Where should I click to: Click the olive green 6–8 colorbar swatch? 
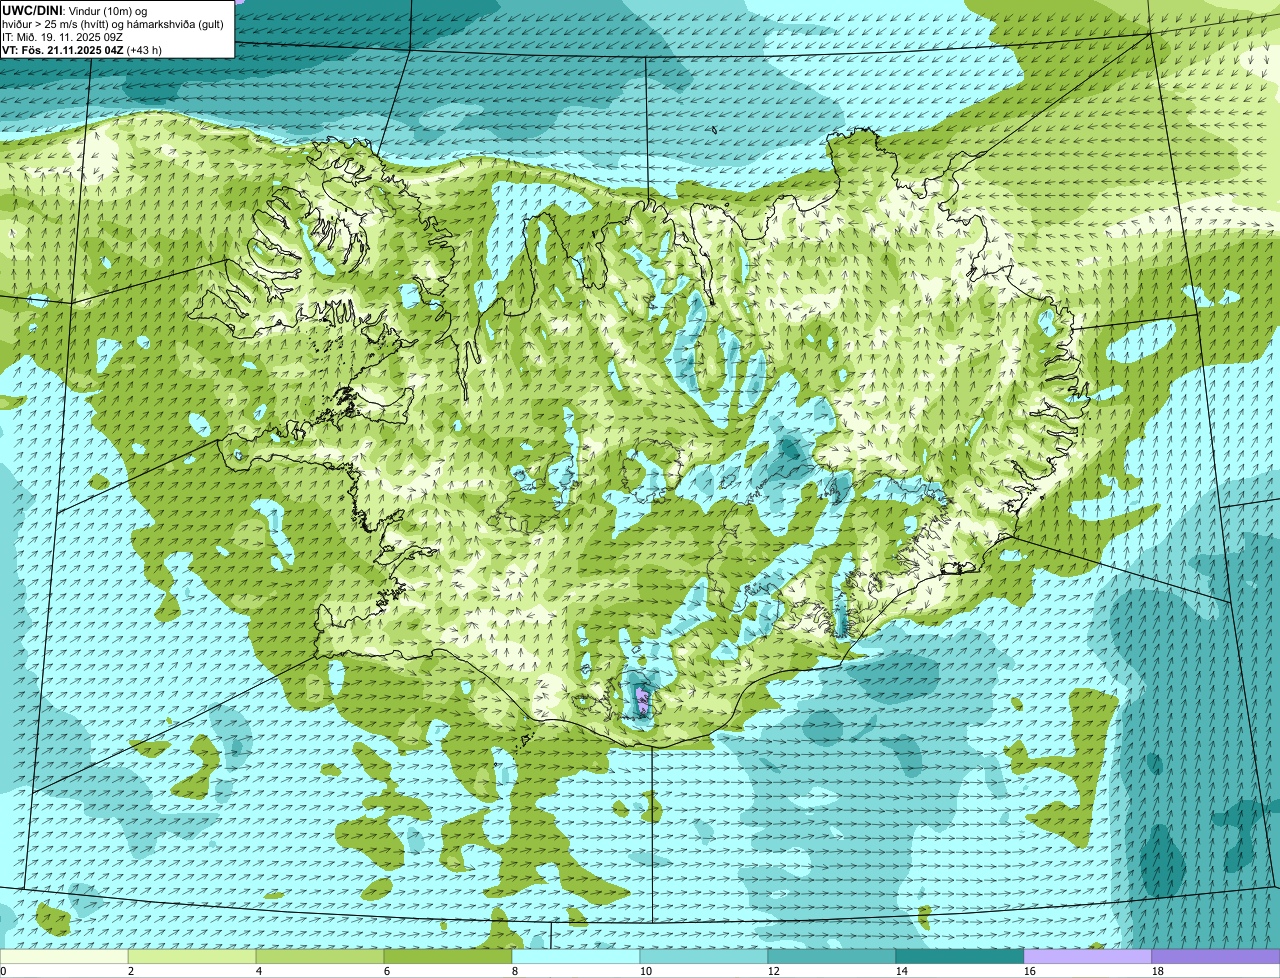(448, 957)
